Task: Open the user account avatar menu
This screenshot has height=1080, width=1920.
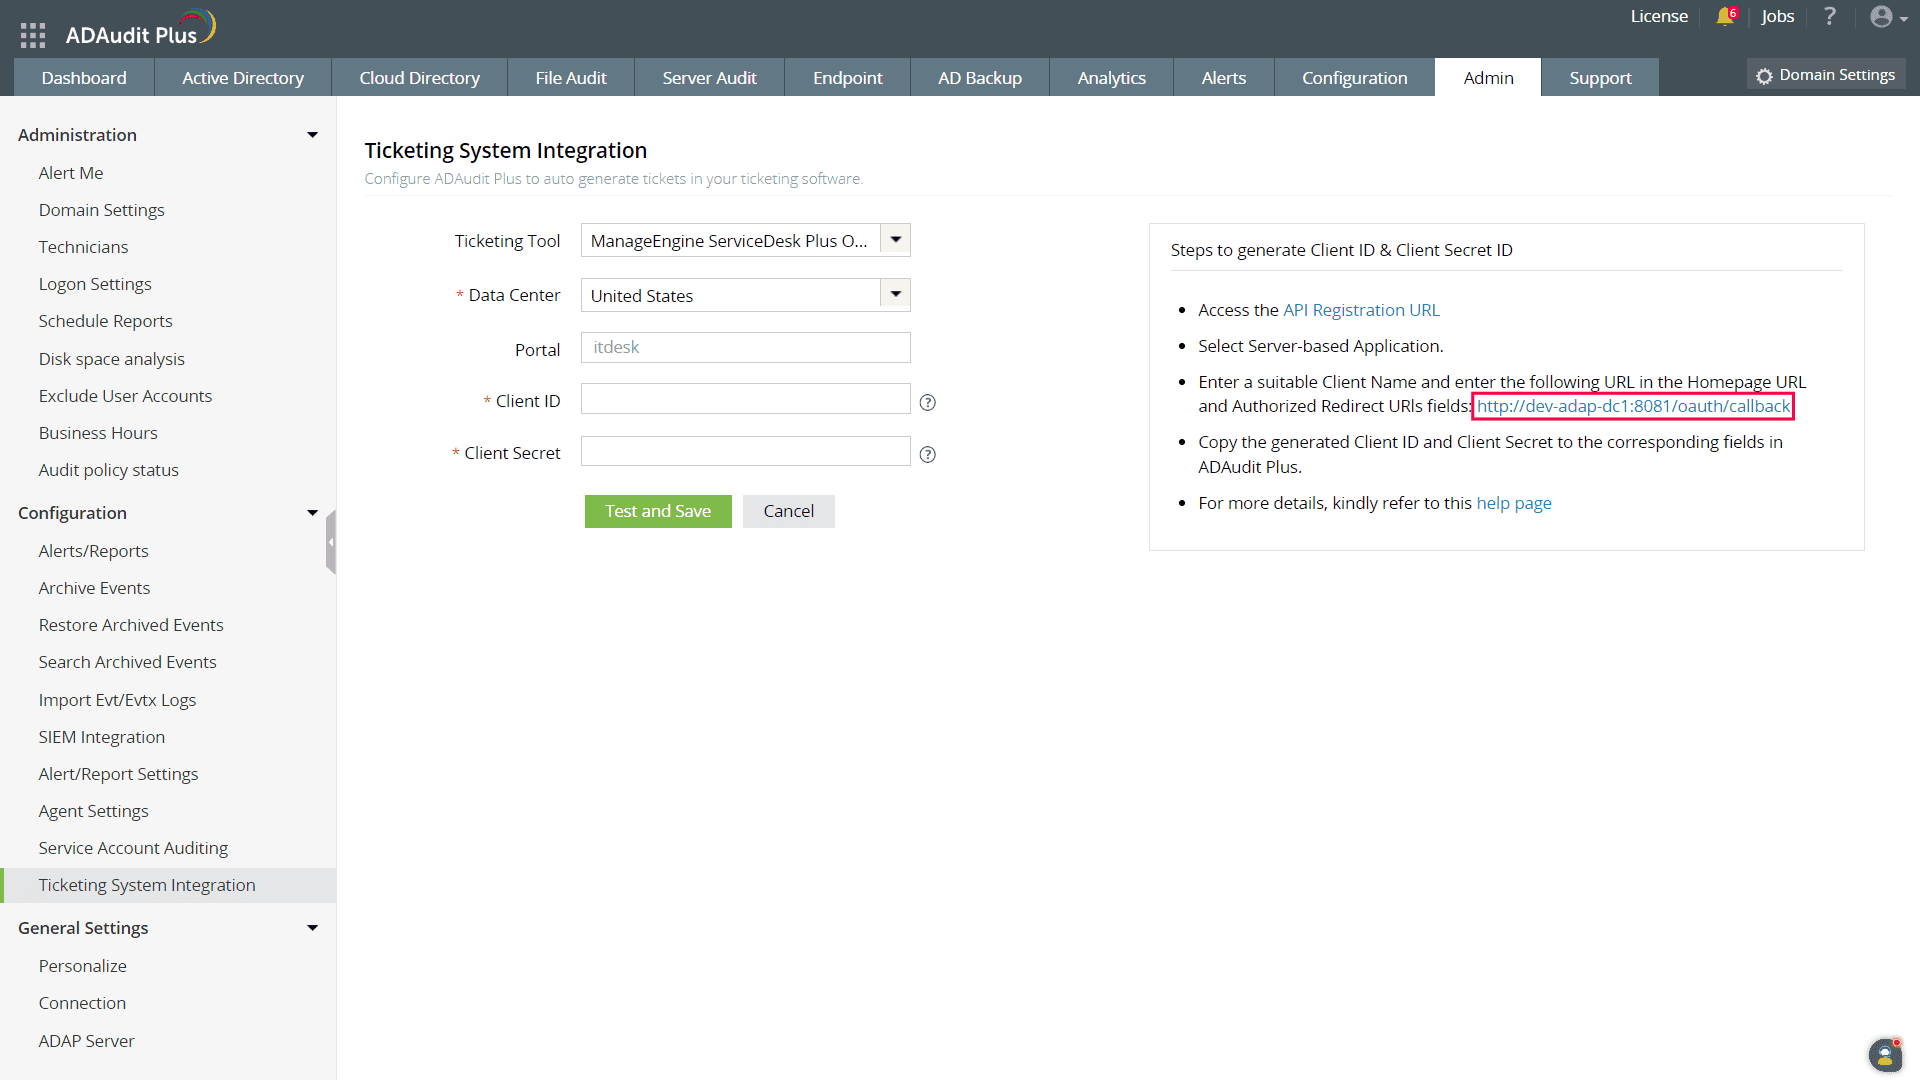Action: point(1887,17)
